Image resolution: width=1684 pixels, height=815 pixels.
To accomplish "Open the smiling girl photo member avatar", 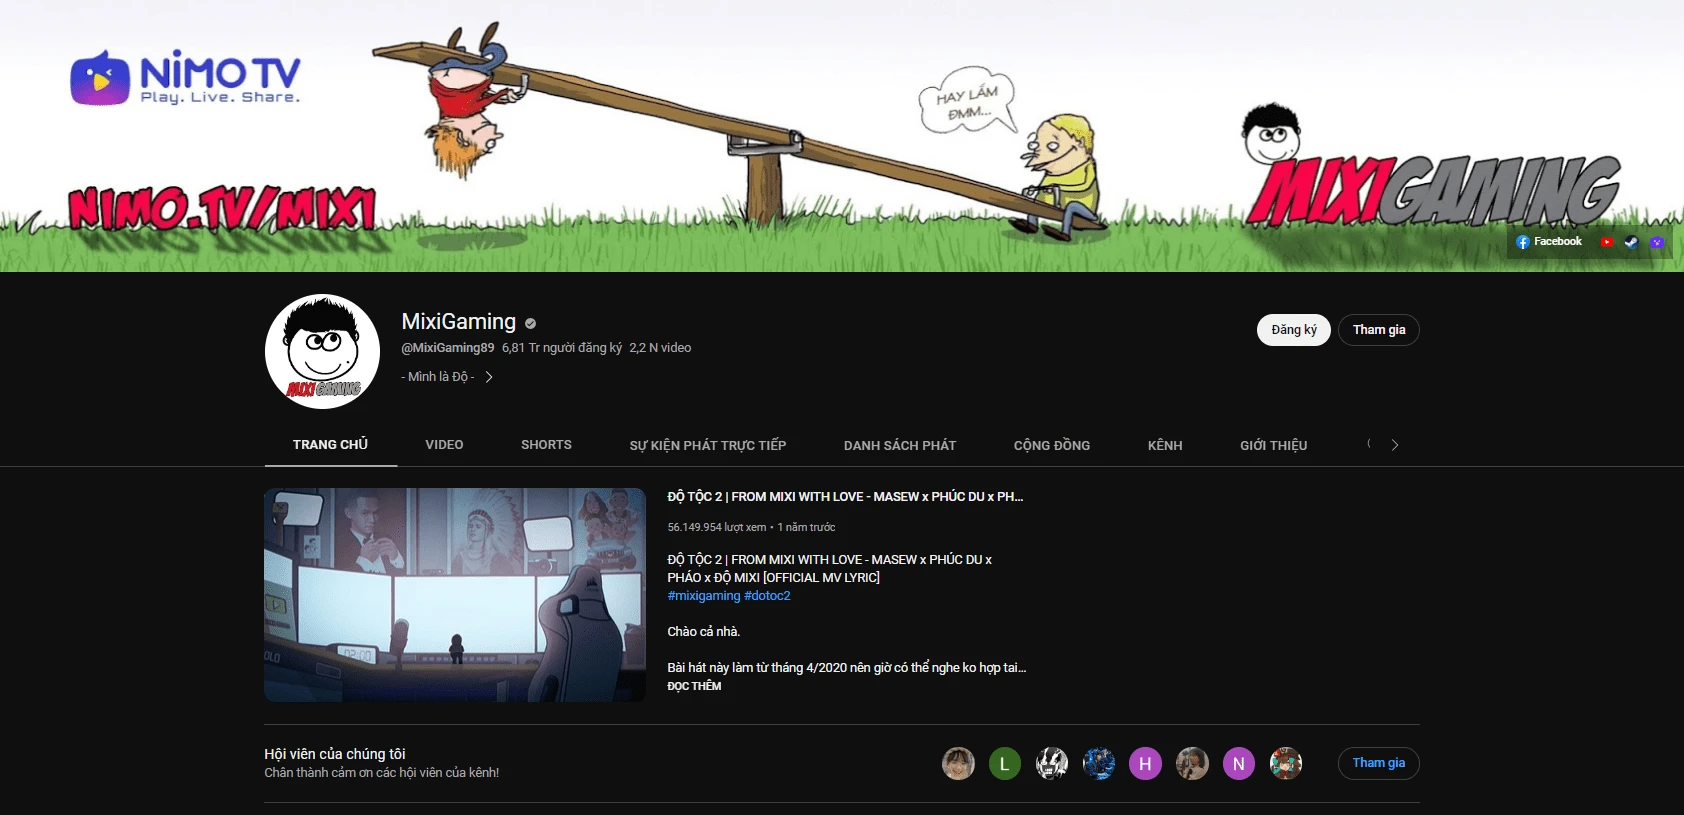I will [x=958, y=764].
